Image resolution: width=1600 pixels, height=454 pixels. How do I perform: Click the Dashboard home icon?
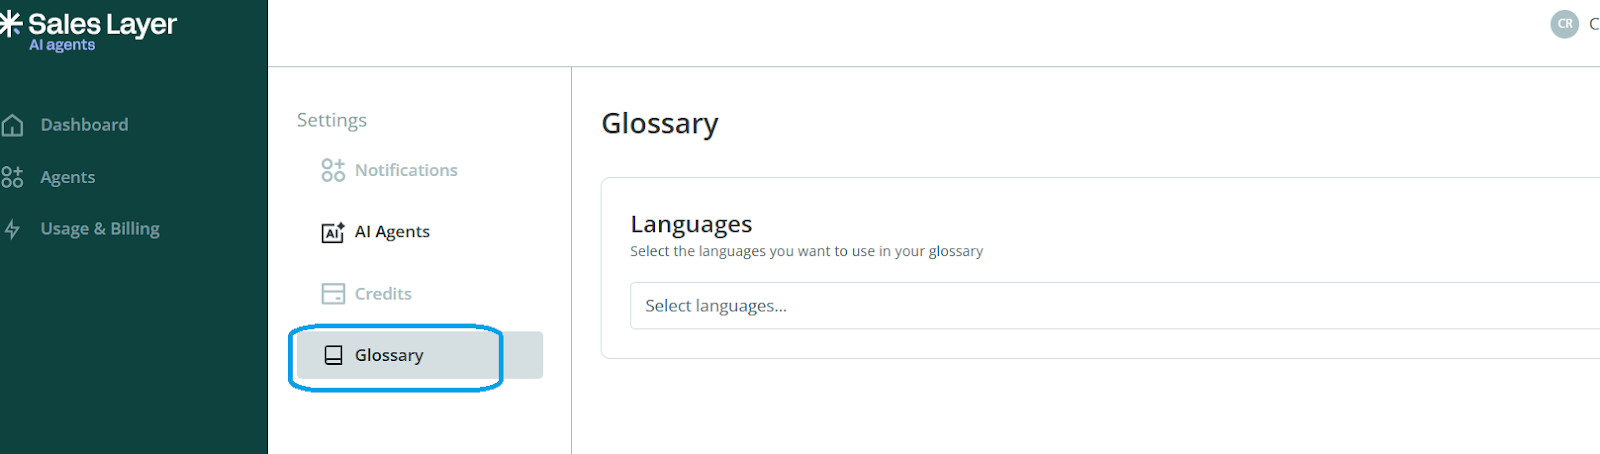coord(12,125)
